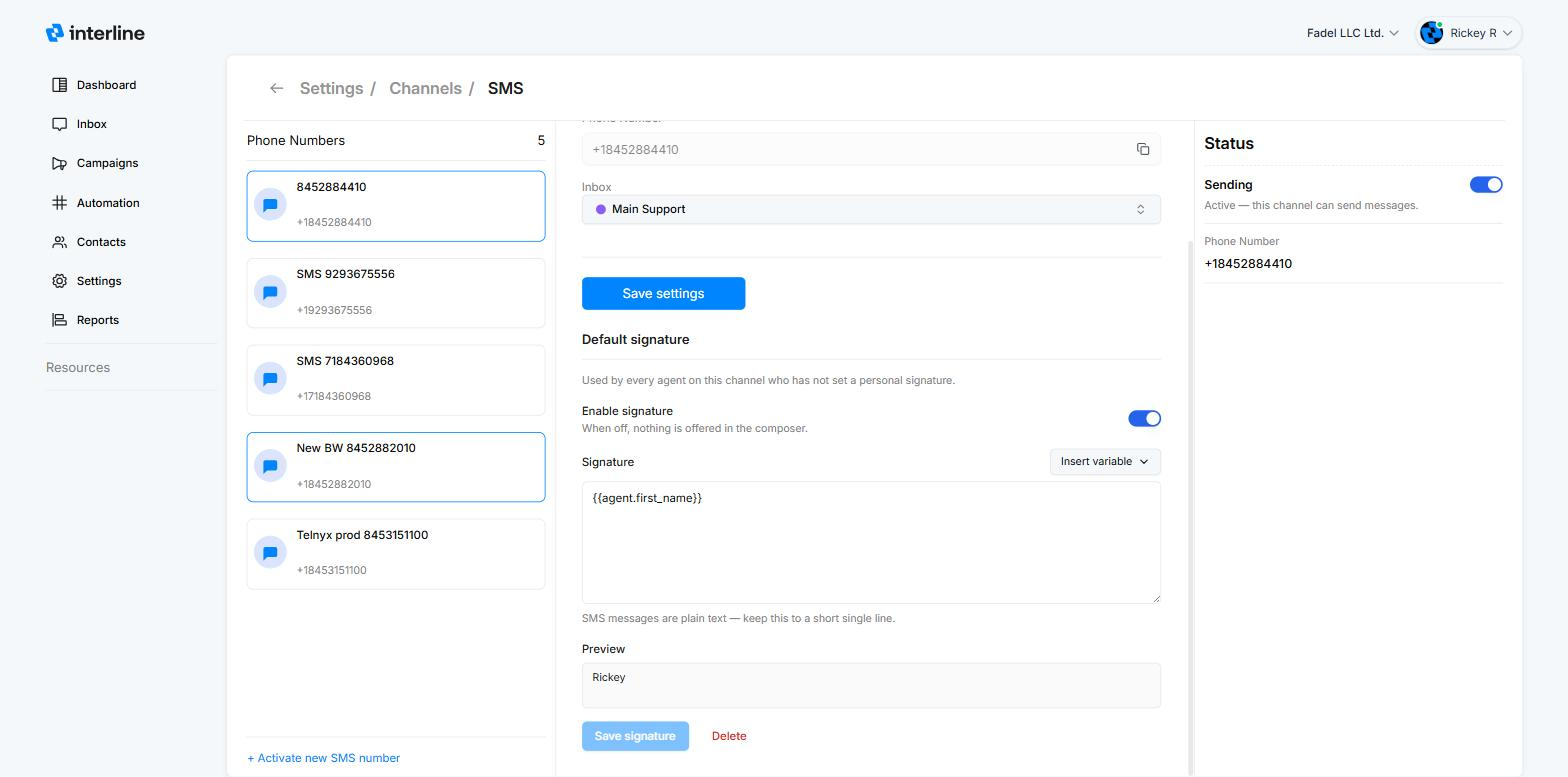The height and width of the screenshot is (777, 1568).
Task: Select SMS 9293675556 phone number
Action: click(x=396, y=293)
